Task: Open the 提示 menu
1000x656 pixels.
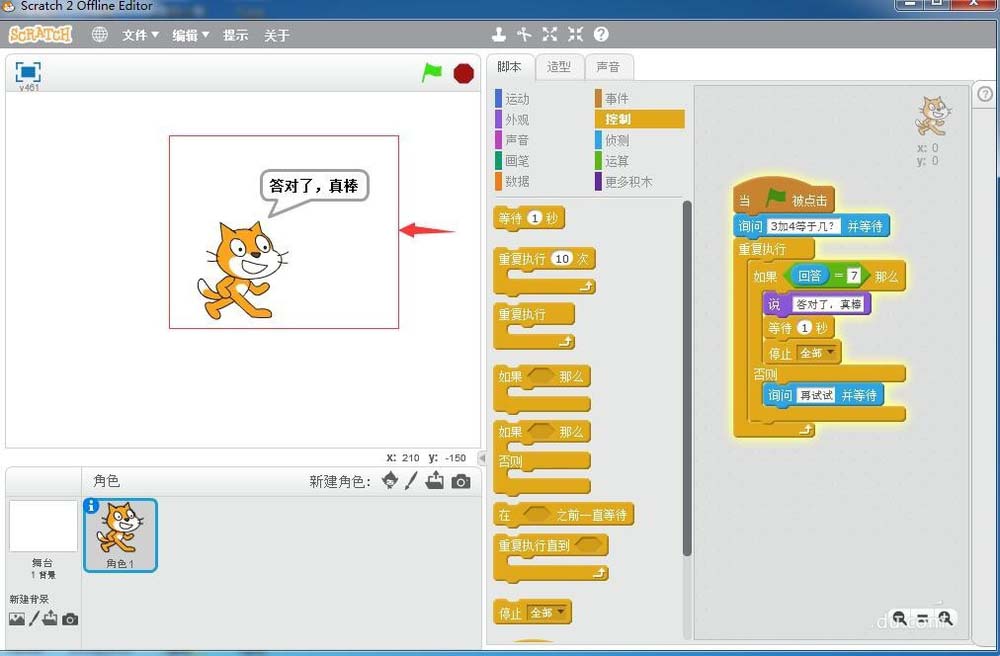Action: [x=235, y=35]
